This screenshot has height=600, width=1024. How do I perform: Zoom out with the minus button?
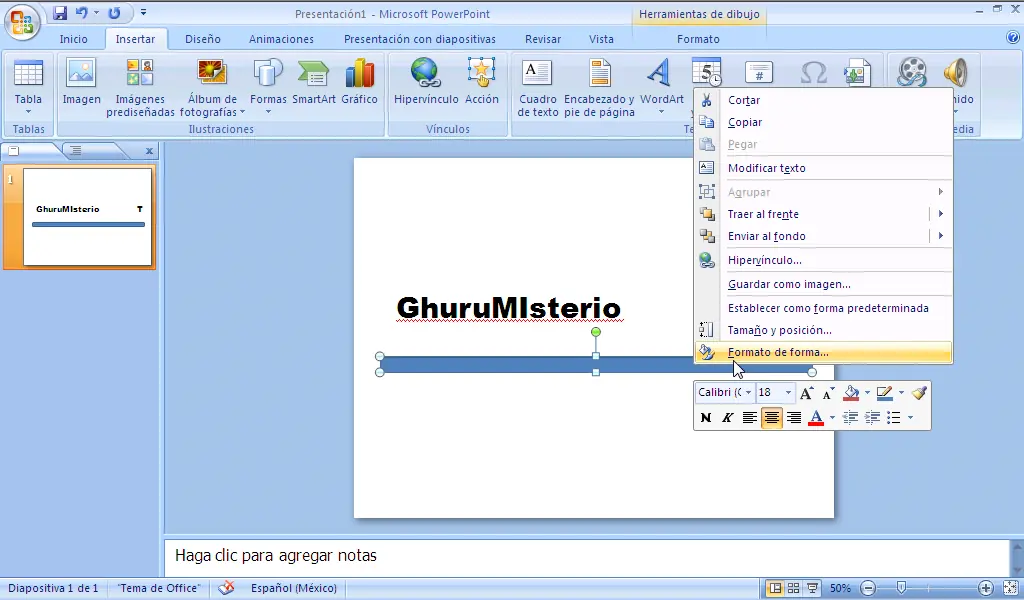[x=868, y=588]
